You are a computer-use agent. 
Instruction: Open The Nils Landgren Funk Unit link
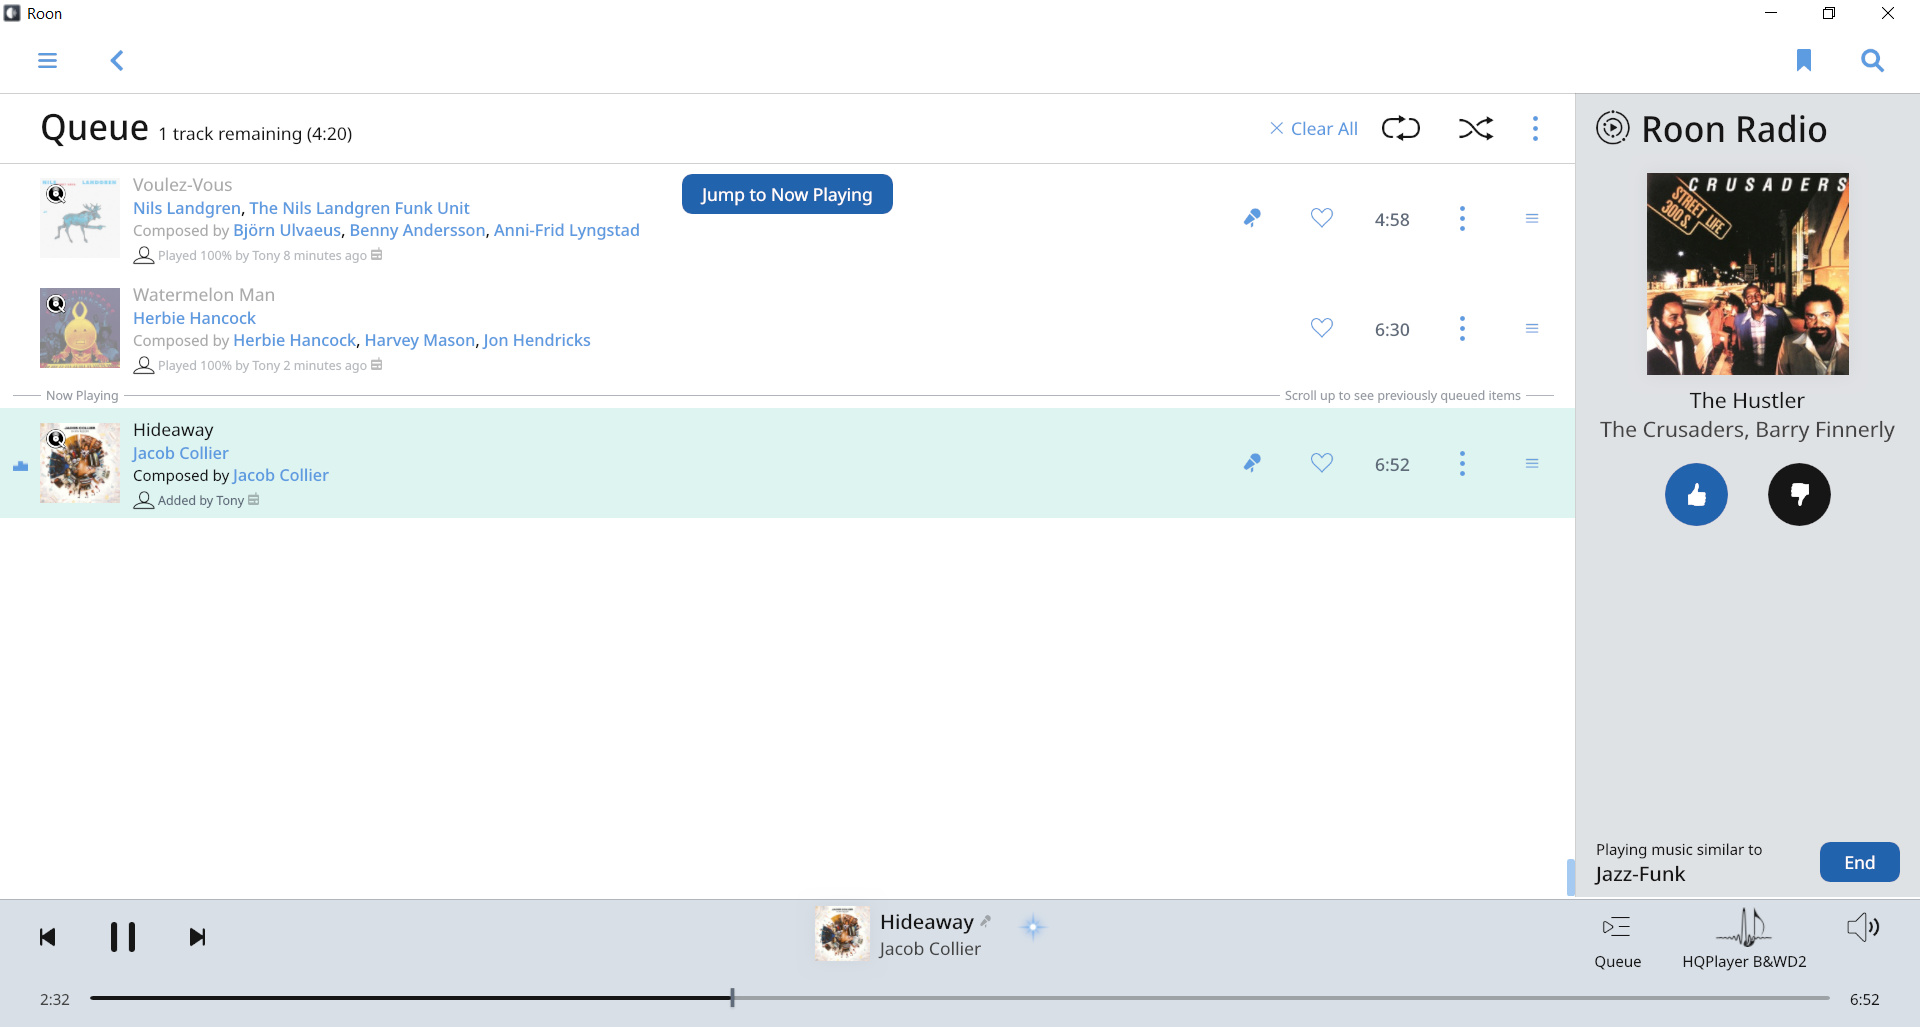coord(359,208)
